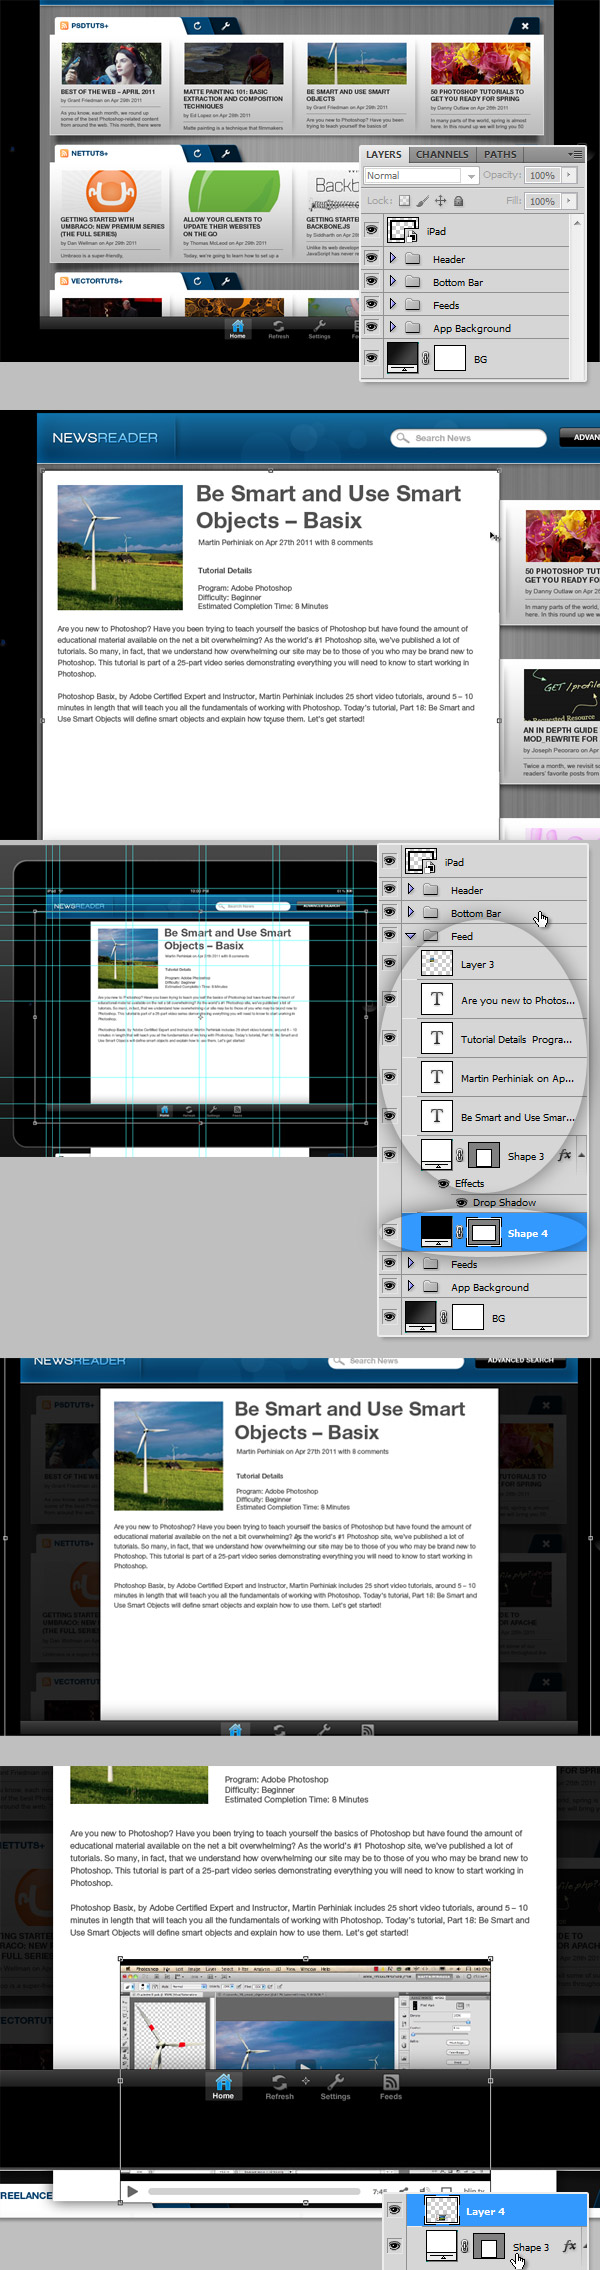Hide the iPad layer in the tabbed Layers panel

pos(371,231)
